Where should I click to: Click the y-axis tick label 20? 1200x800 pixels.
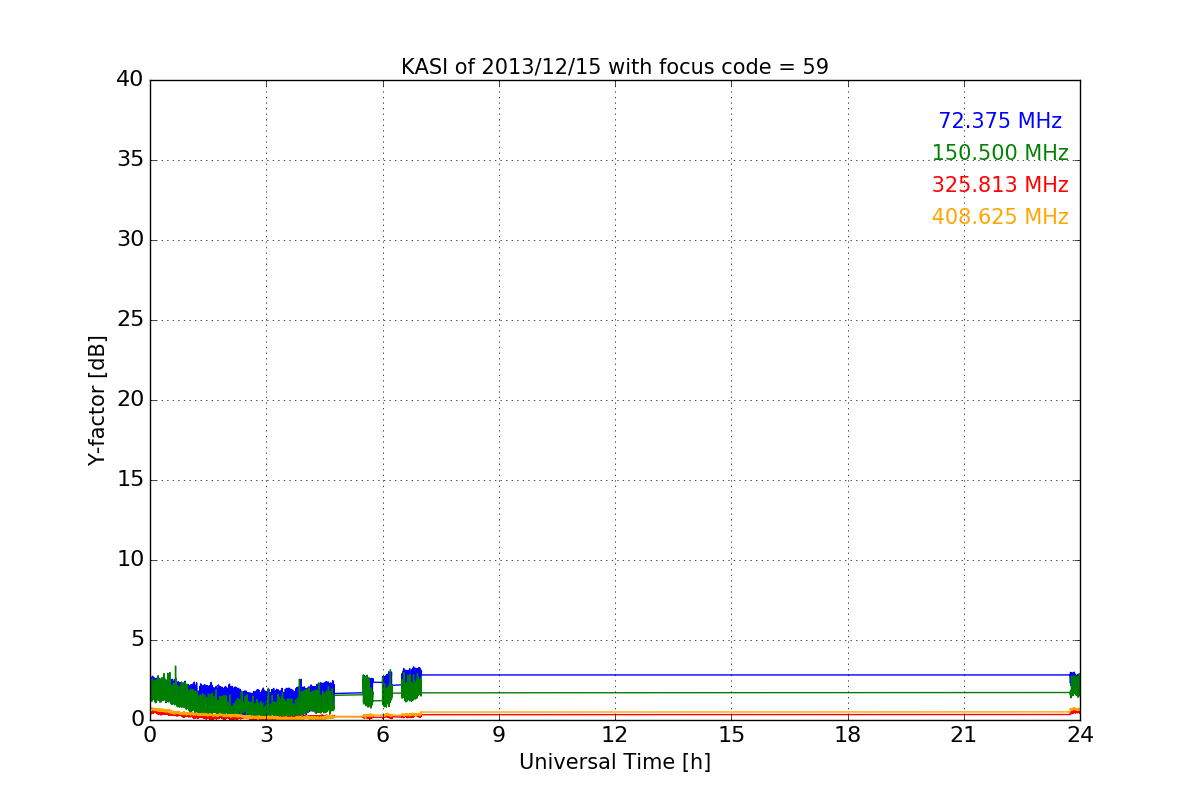click(x=130, y=400)
